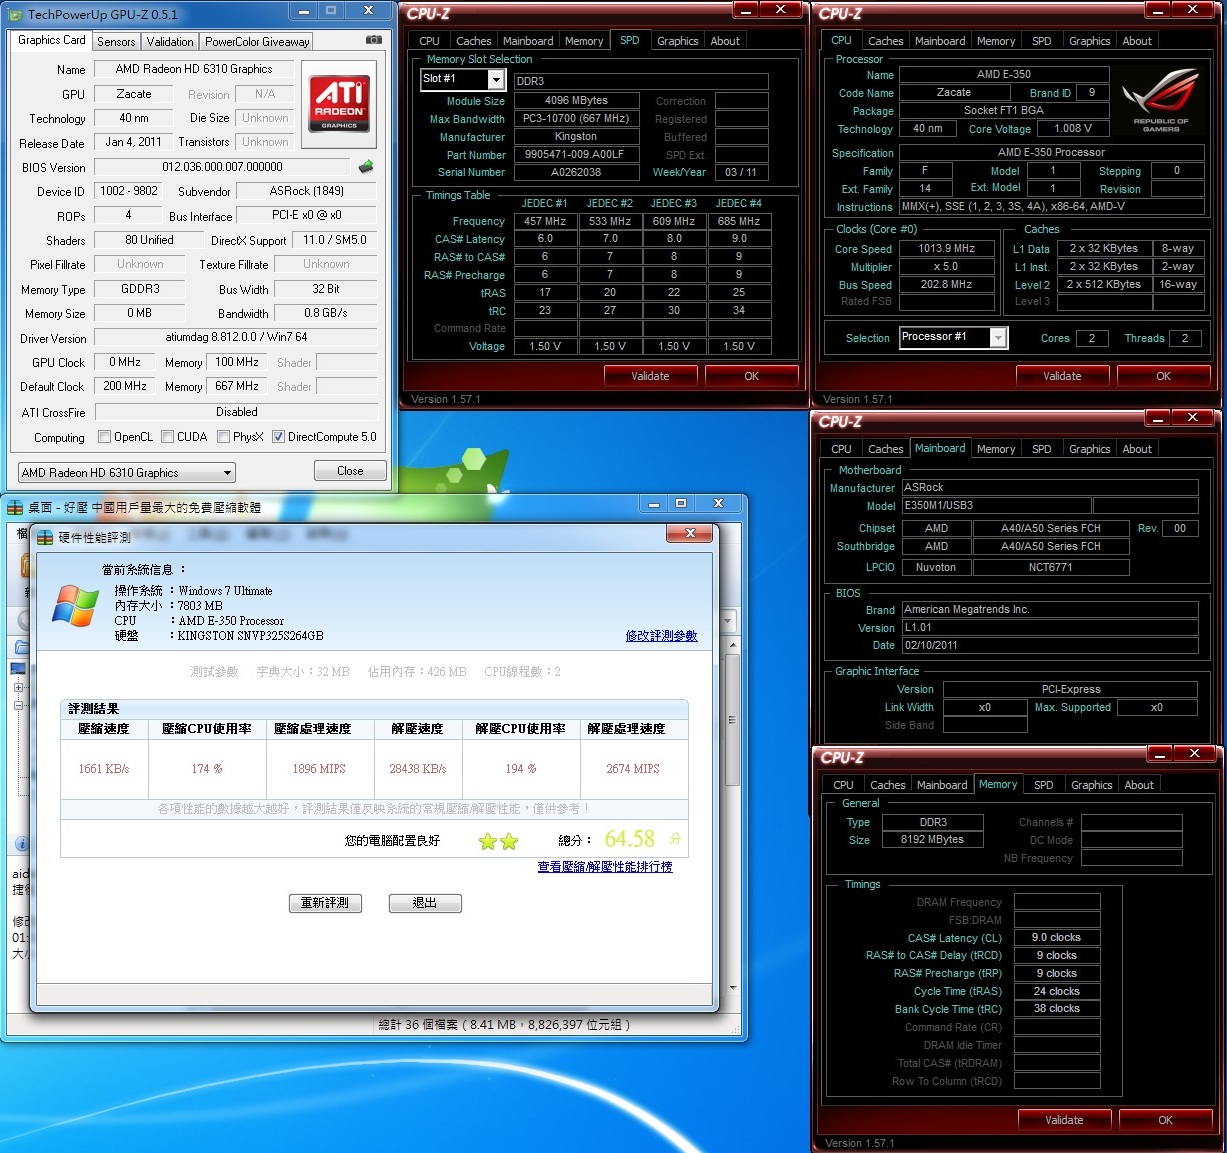This screenshot has height=1153, width=1227.
Task: Open the Slot #1 memory slot dropdown
Action: [496, 79]
